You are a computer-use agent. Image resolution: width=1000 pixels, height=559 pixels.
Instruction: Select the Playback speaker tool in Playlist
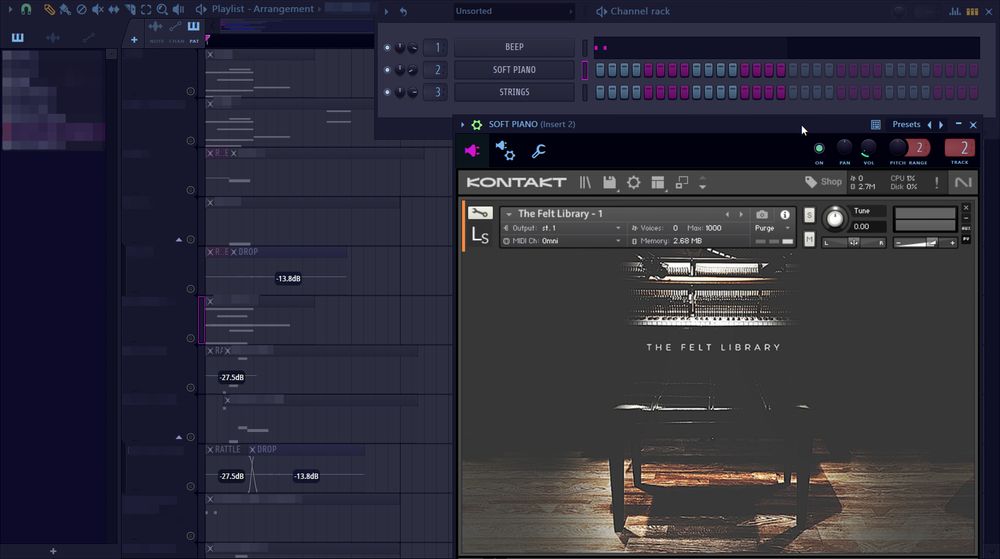[x=179, y=9]
